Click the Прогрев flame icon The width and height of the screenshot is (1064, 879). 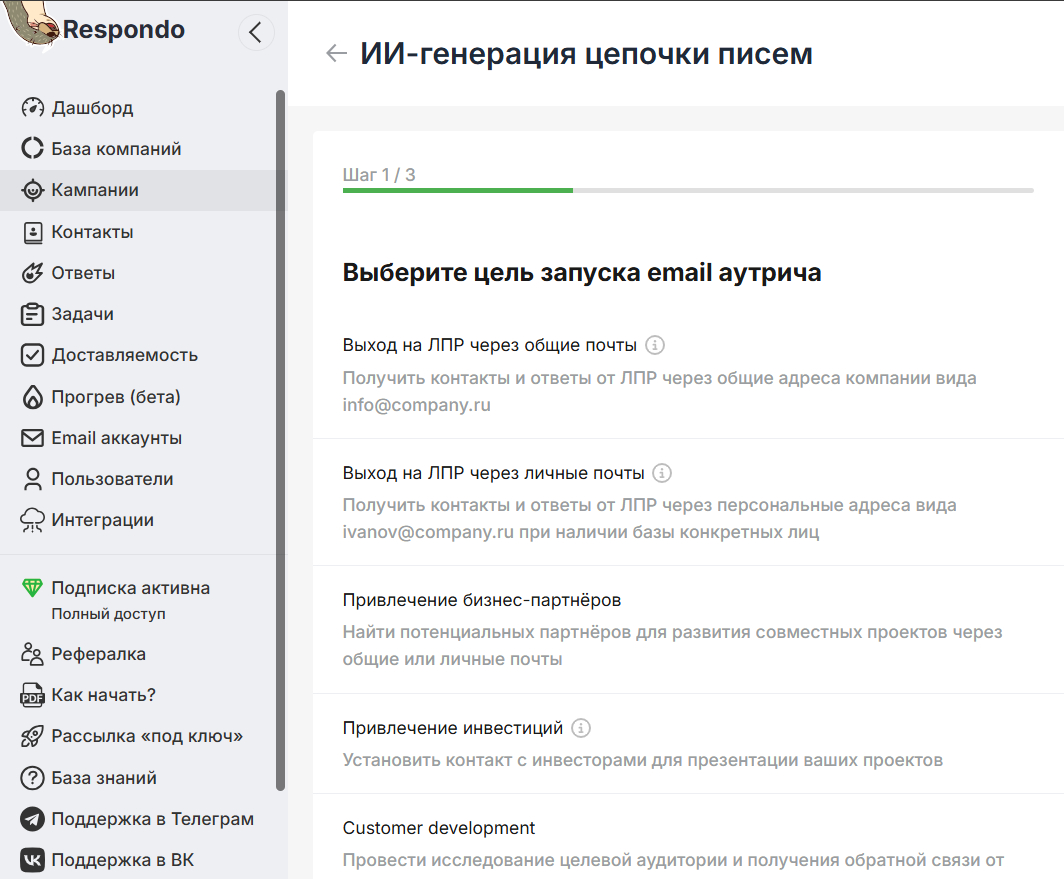pos(32,397)
